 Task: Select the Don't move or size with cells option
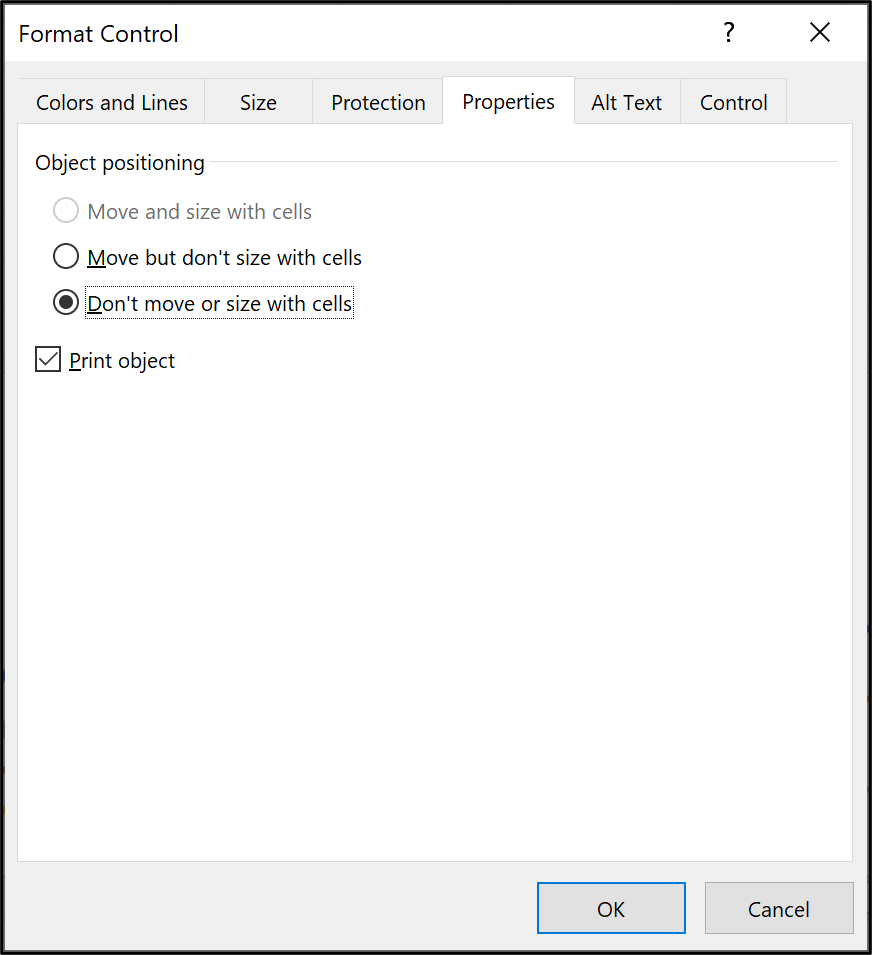tap(65, 301)
